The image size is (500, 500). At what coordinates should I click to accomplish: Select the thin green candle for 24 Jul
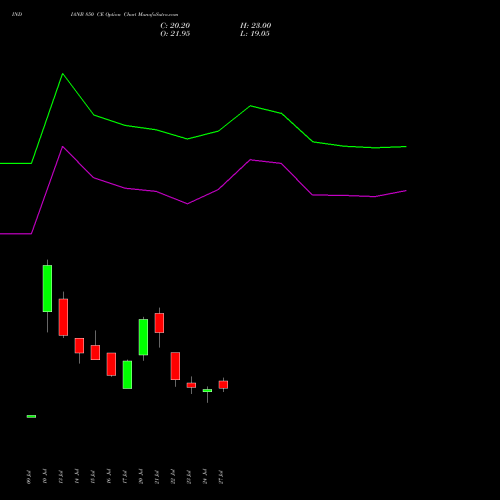(207, 390)
